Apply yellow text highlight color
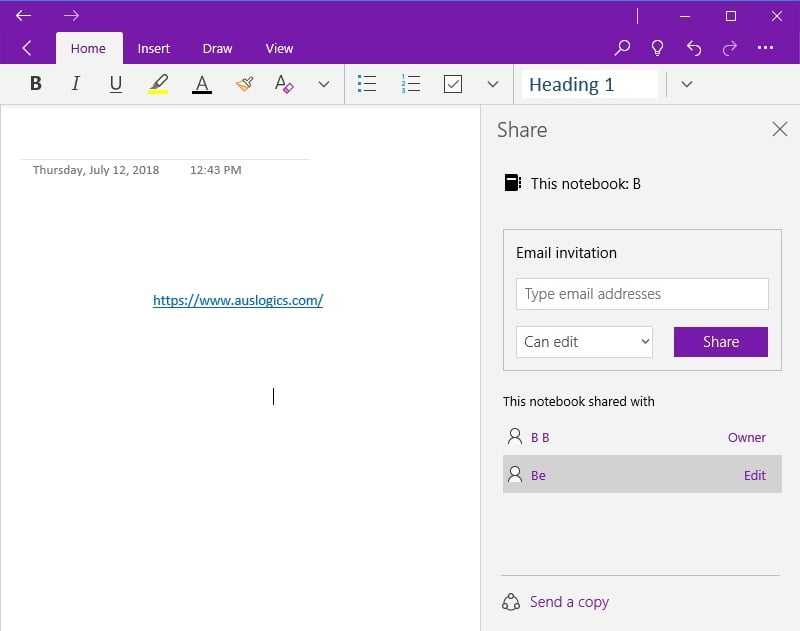The width and height of the screenshot is (800, 631). [158, 84]
